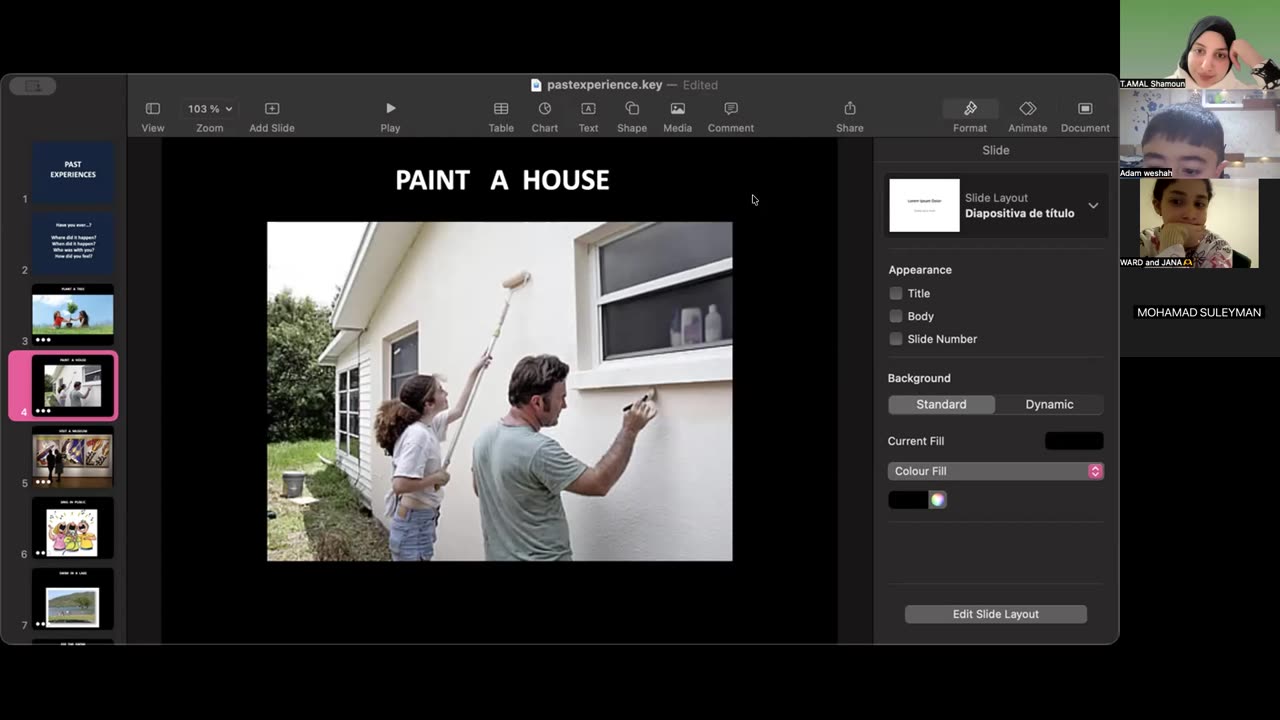Open the Format inspector
Viewport: 1280px width, 720px height.
pos(970,116)
